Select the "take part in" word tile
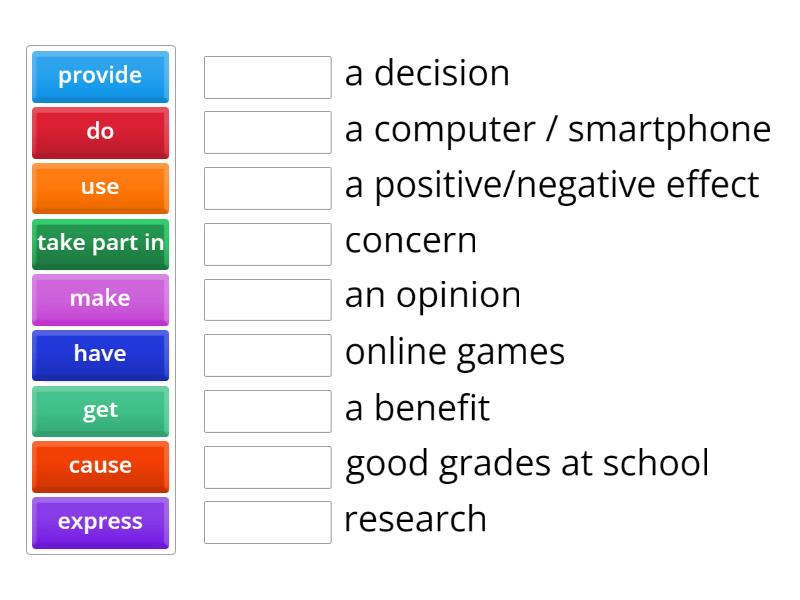 coord(100,244)
